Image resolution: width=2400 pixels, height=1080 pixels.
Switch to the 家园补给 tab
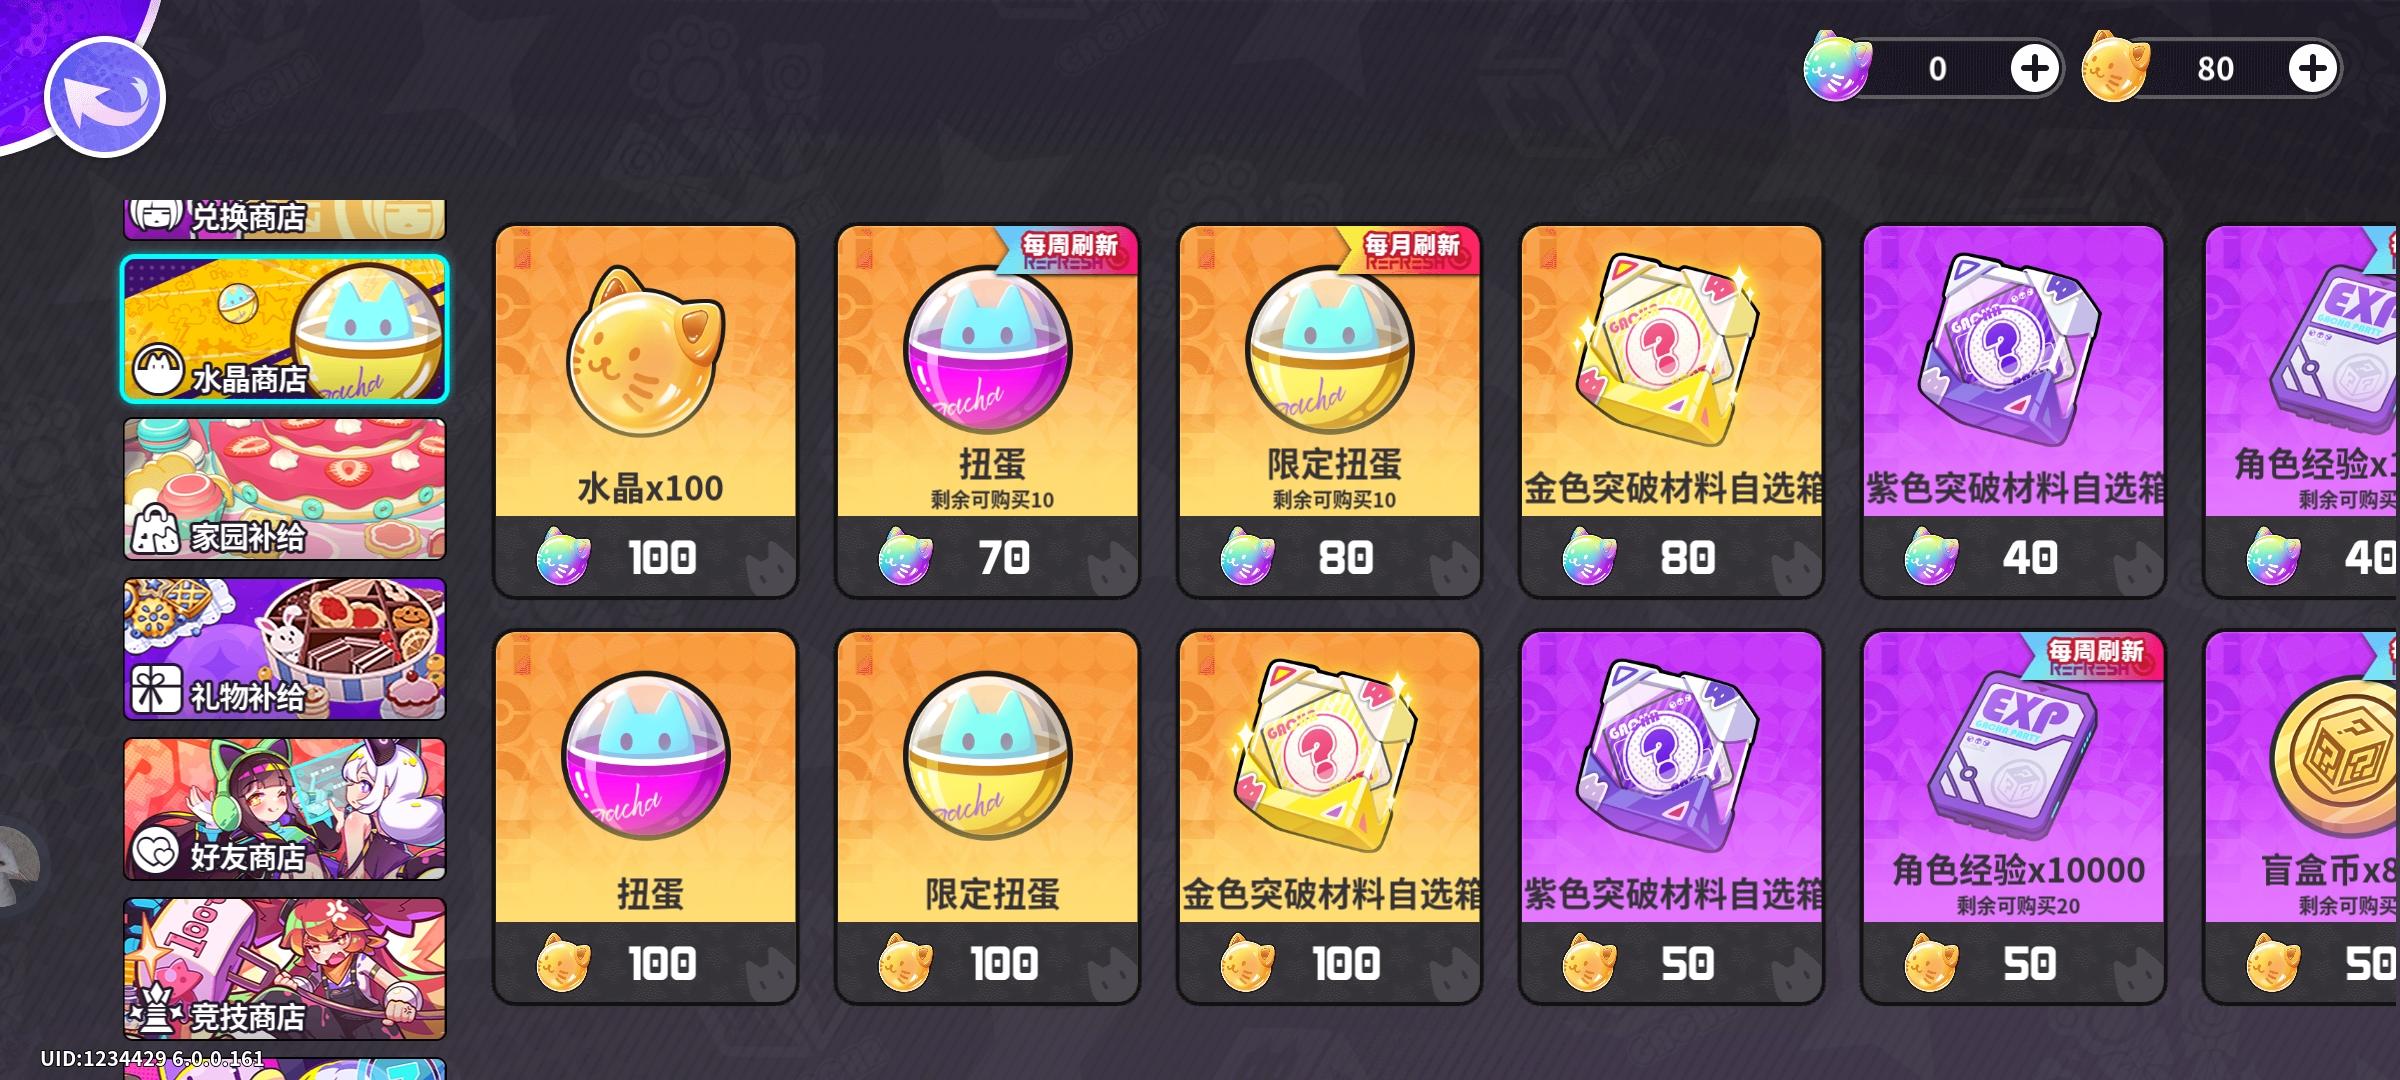pyautogui.click(x=285, y=489)
